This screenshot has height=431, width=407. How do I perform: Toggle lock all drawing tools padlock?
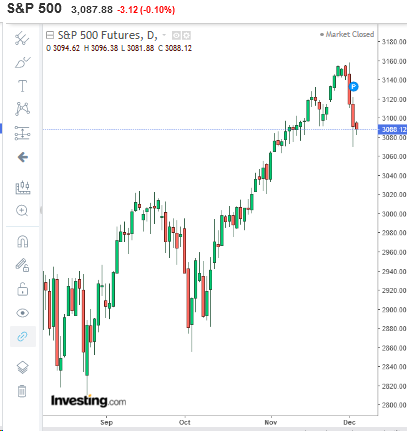tap(22, 289)
